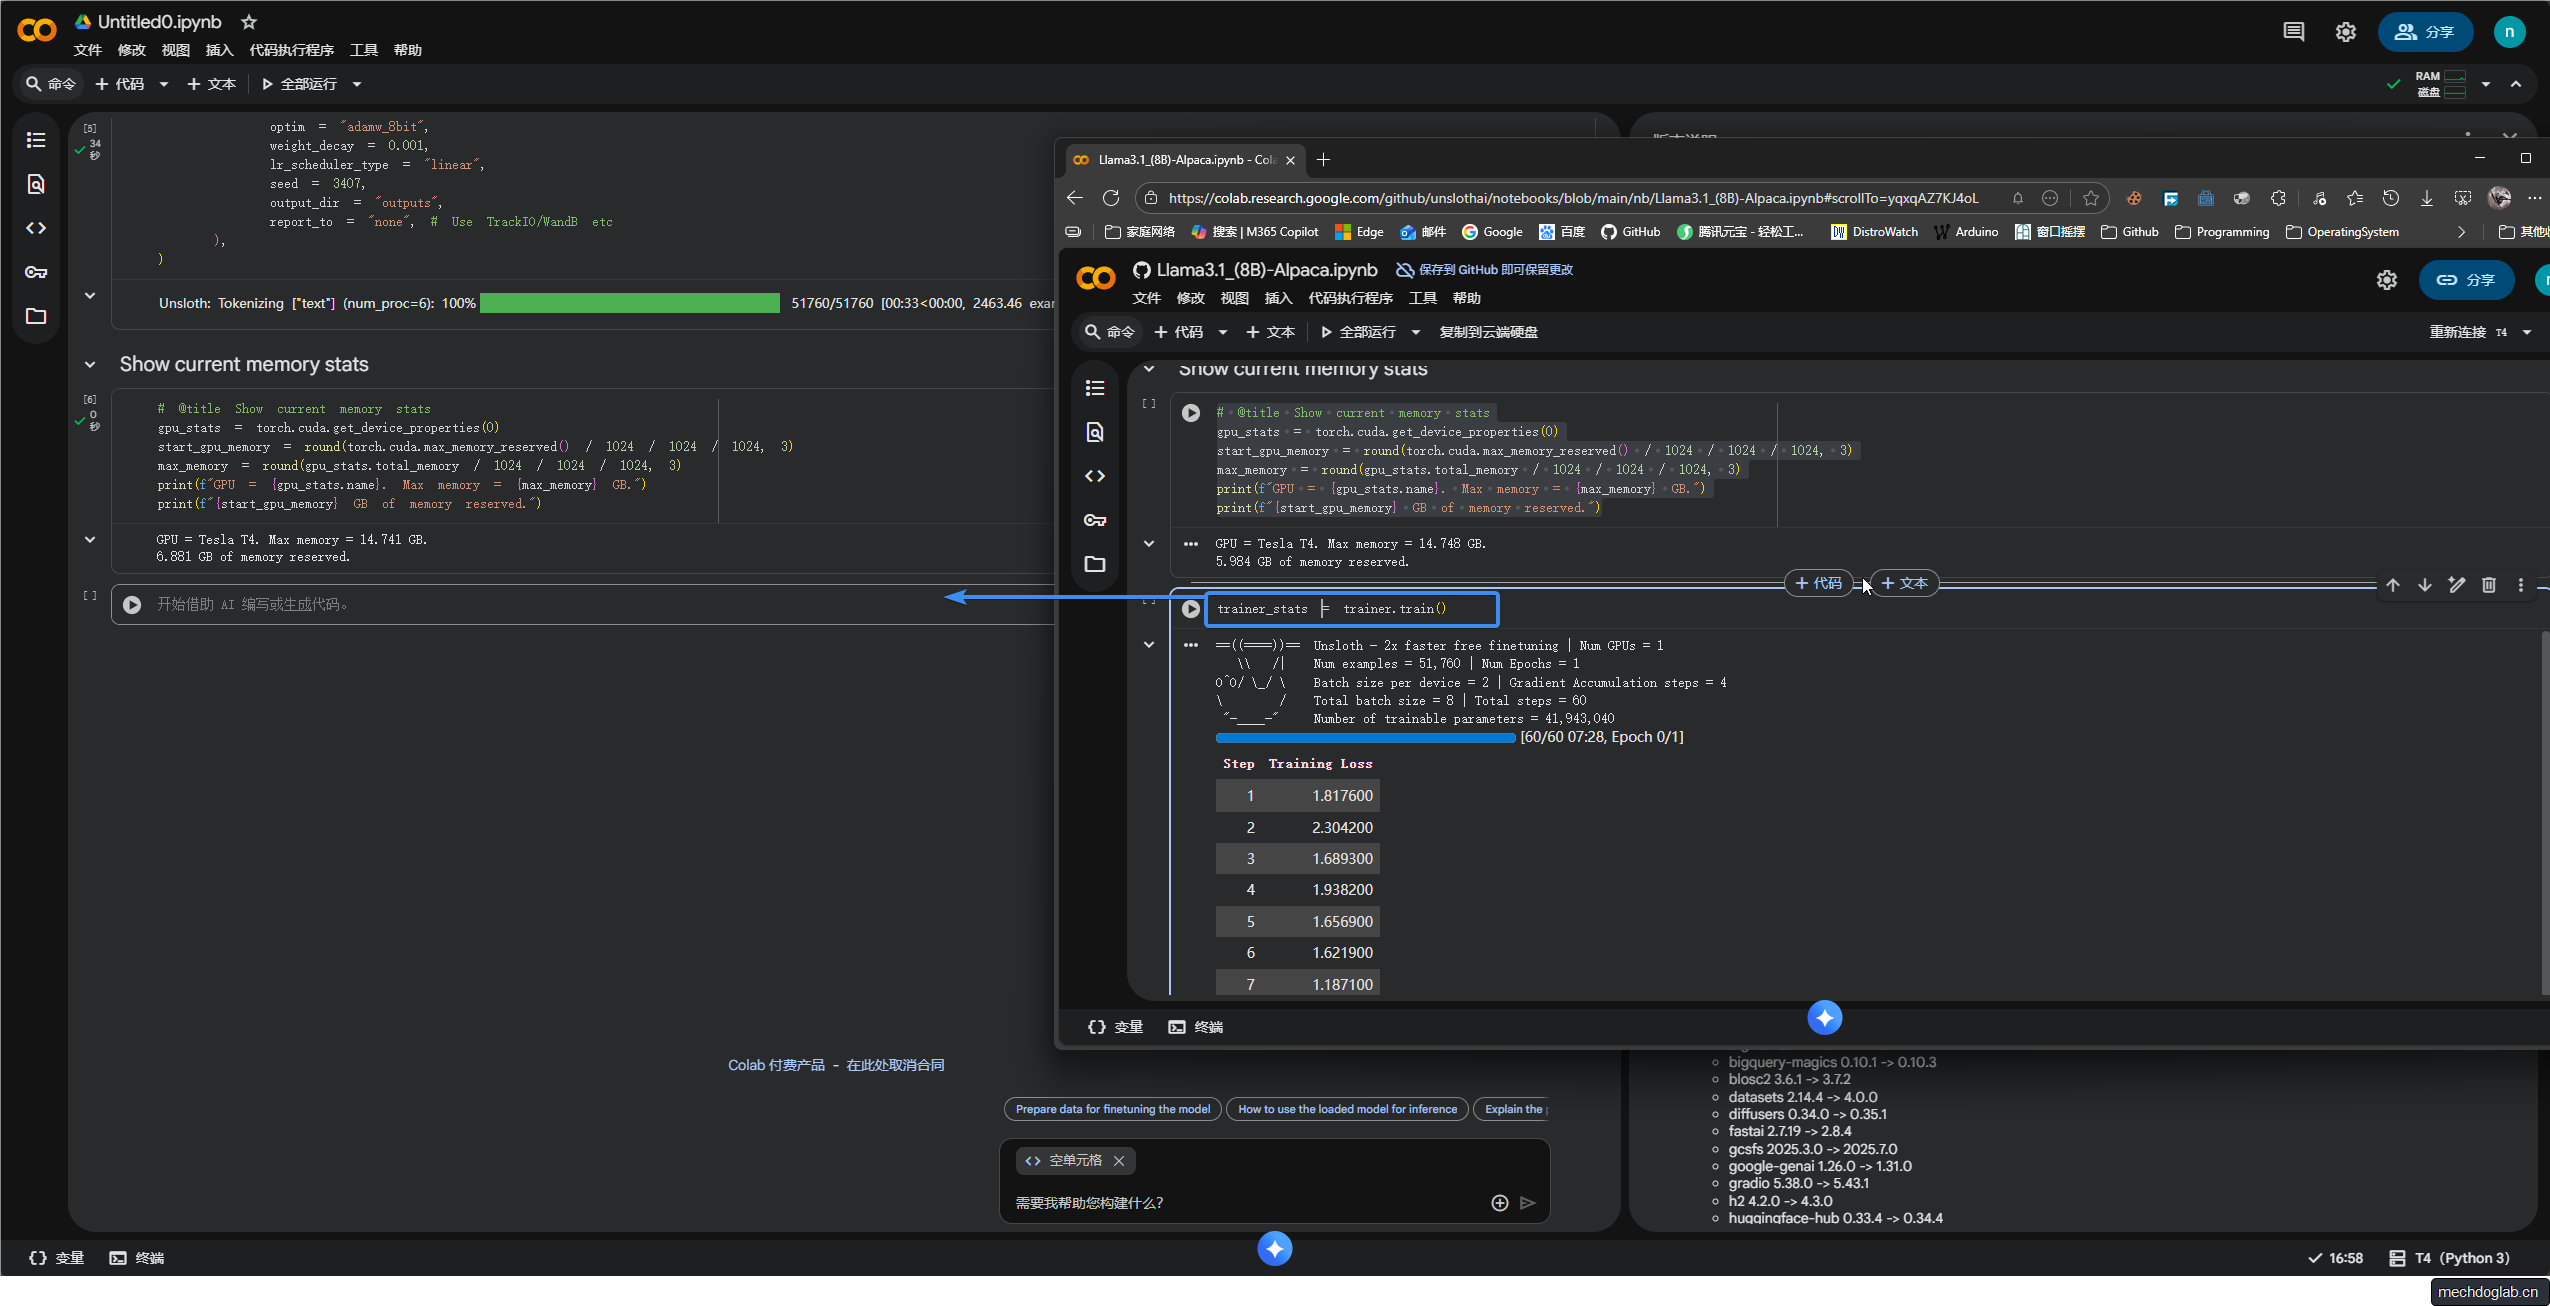The image size is (2550, 1306).
Task: Collapse the Show current memory stats section
Action: 90,365
